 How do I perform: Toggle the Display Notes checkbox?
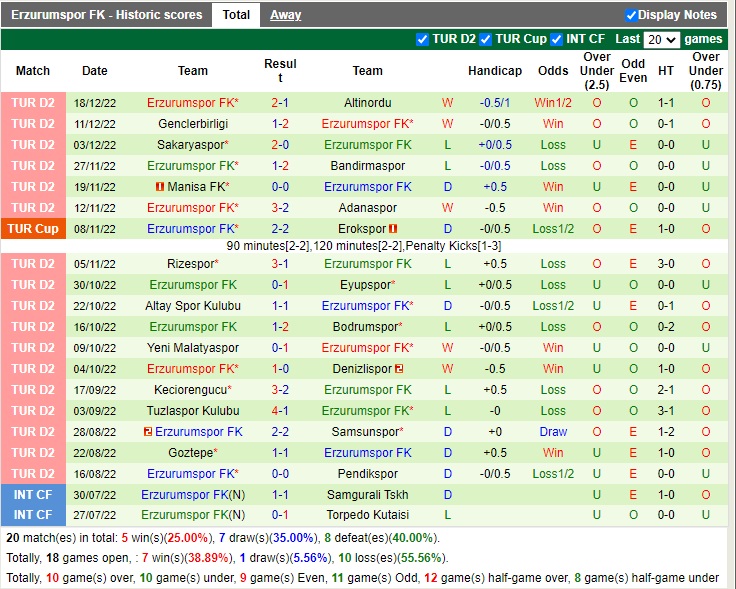(631, 15)
